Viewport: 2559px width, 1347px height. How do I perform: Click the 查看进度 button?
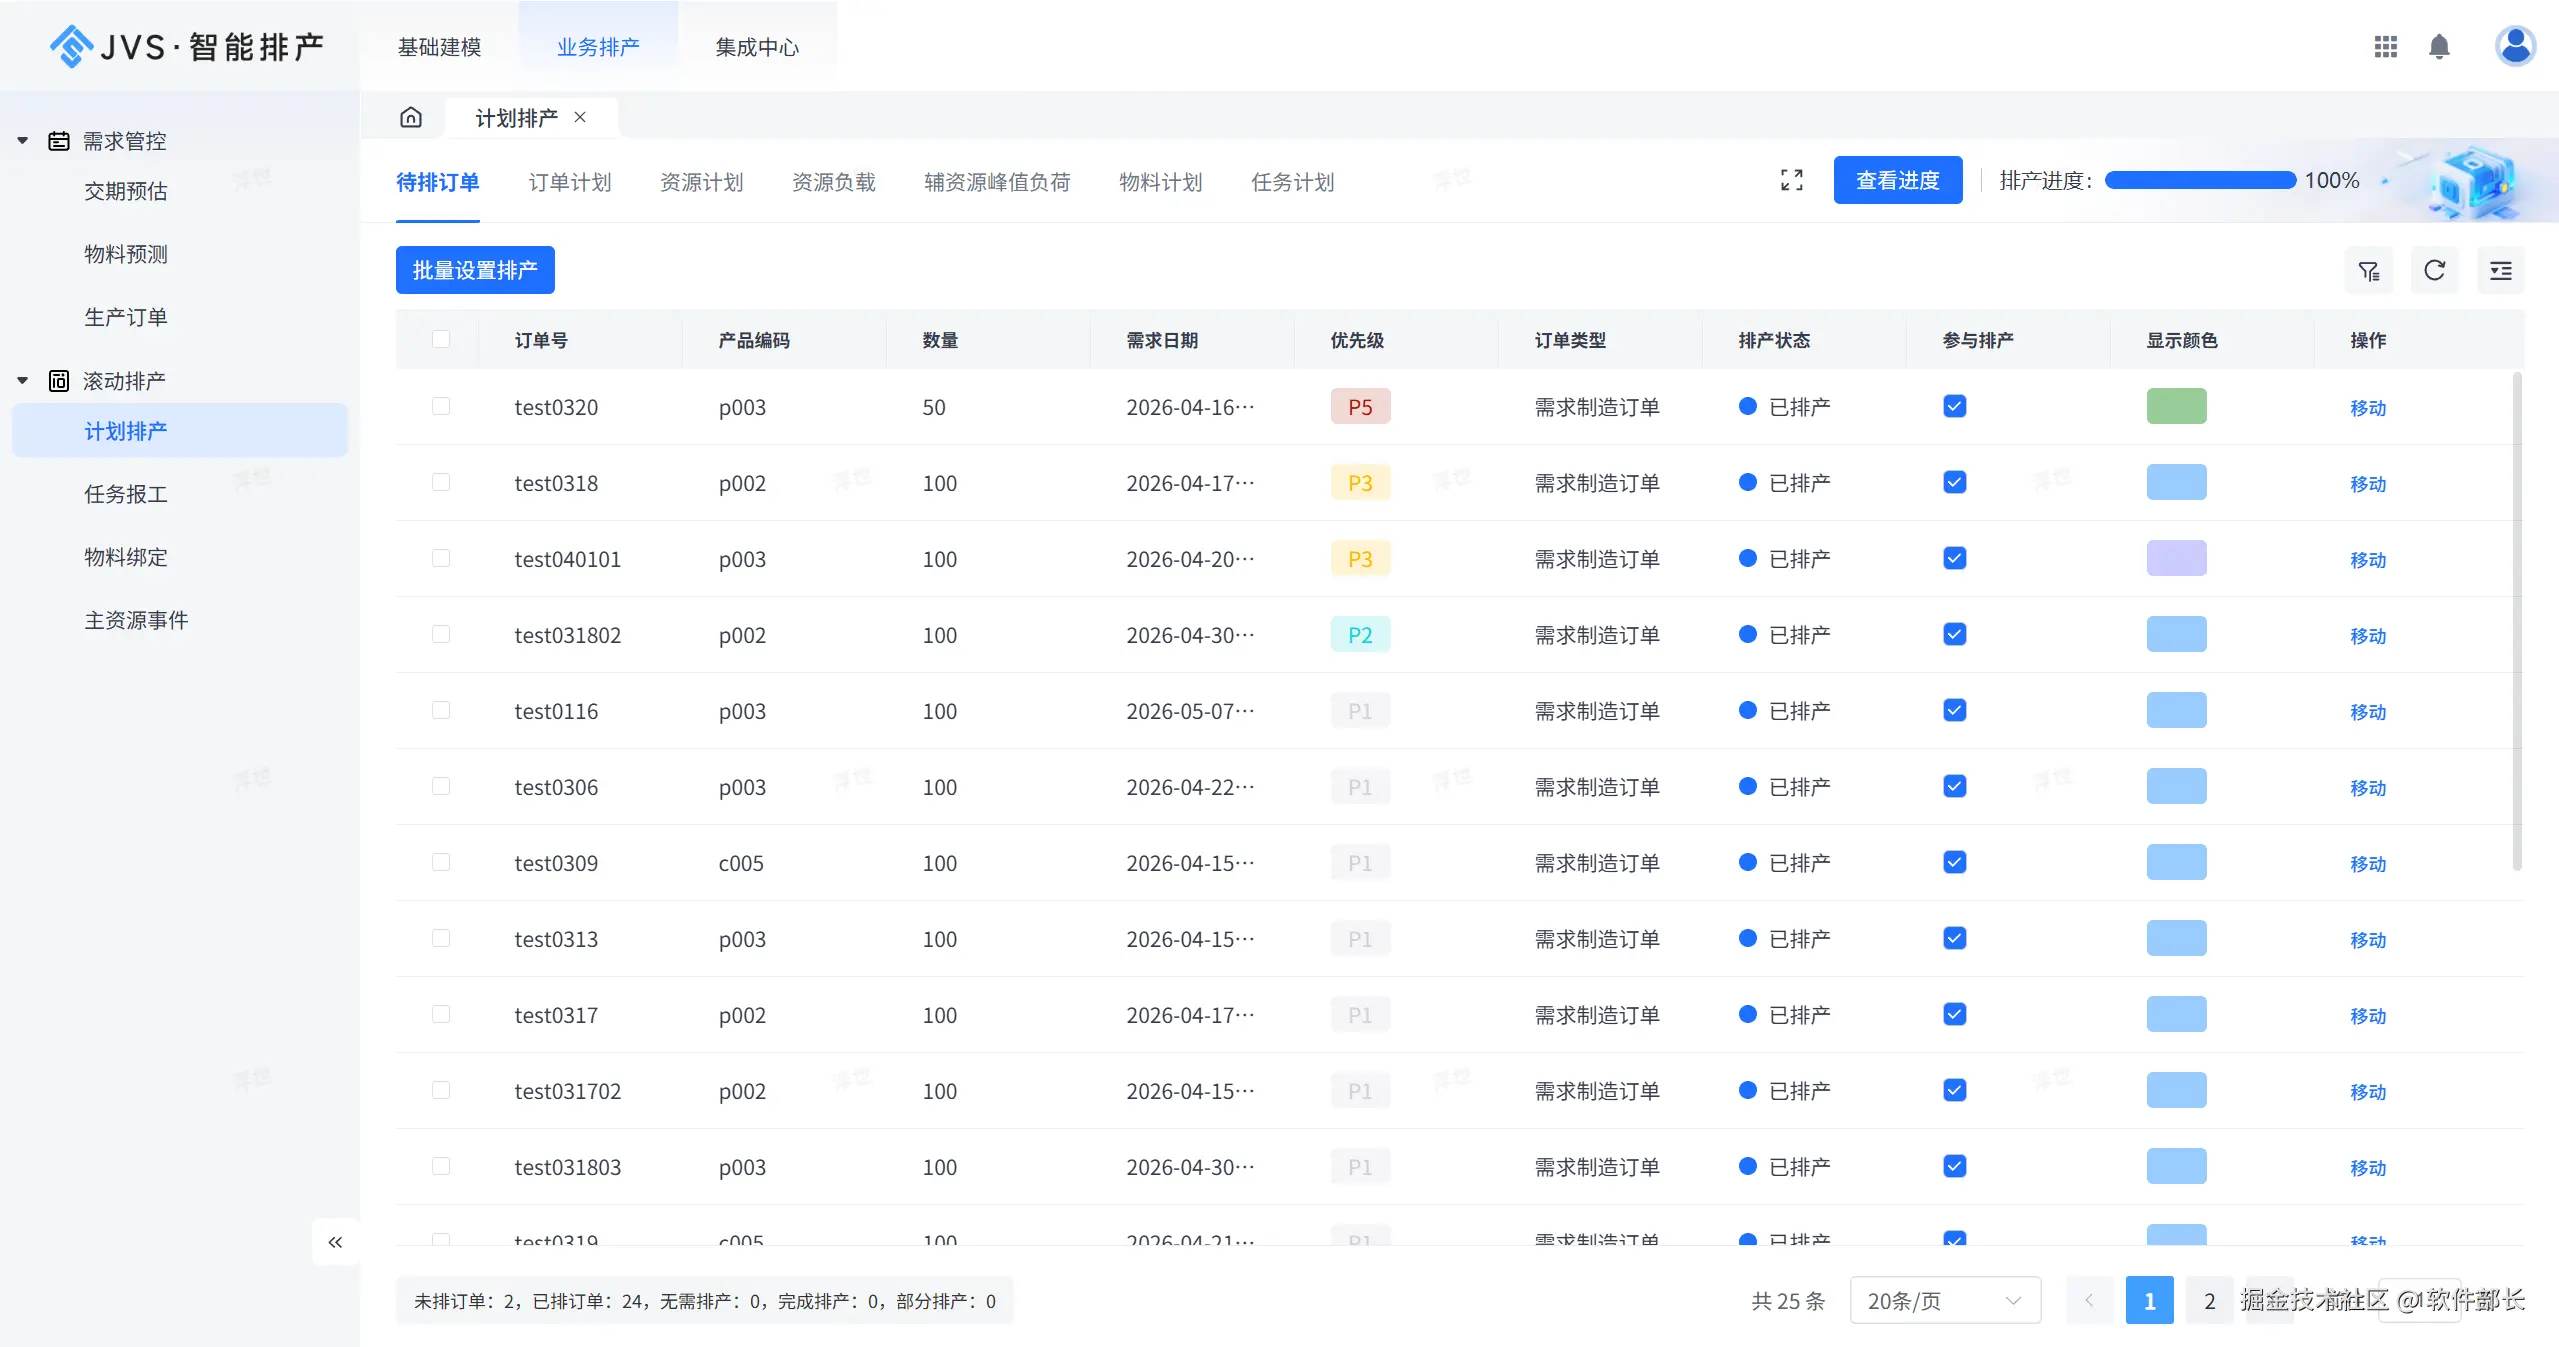tap(1897, 180)
